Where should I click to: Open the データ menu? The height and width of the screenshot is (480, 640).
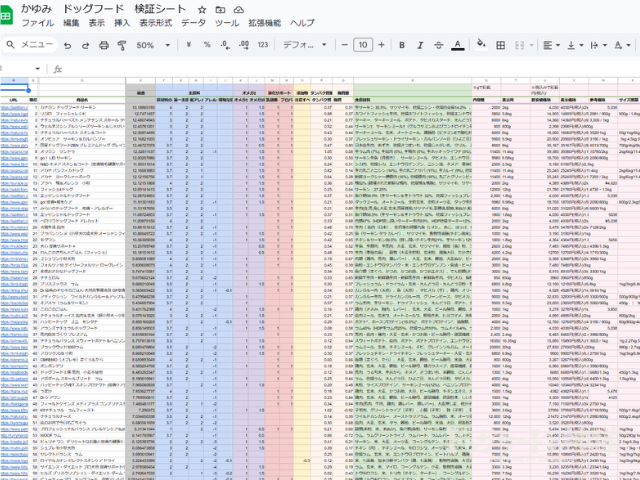pyautogui.click(x=193, y=23)
